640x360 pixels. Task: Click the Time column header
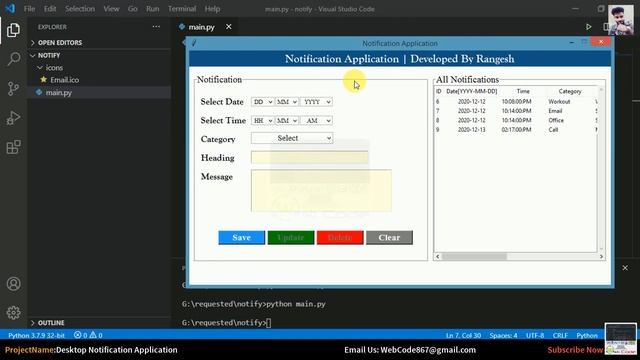click(x=523, y=91)
